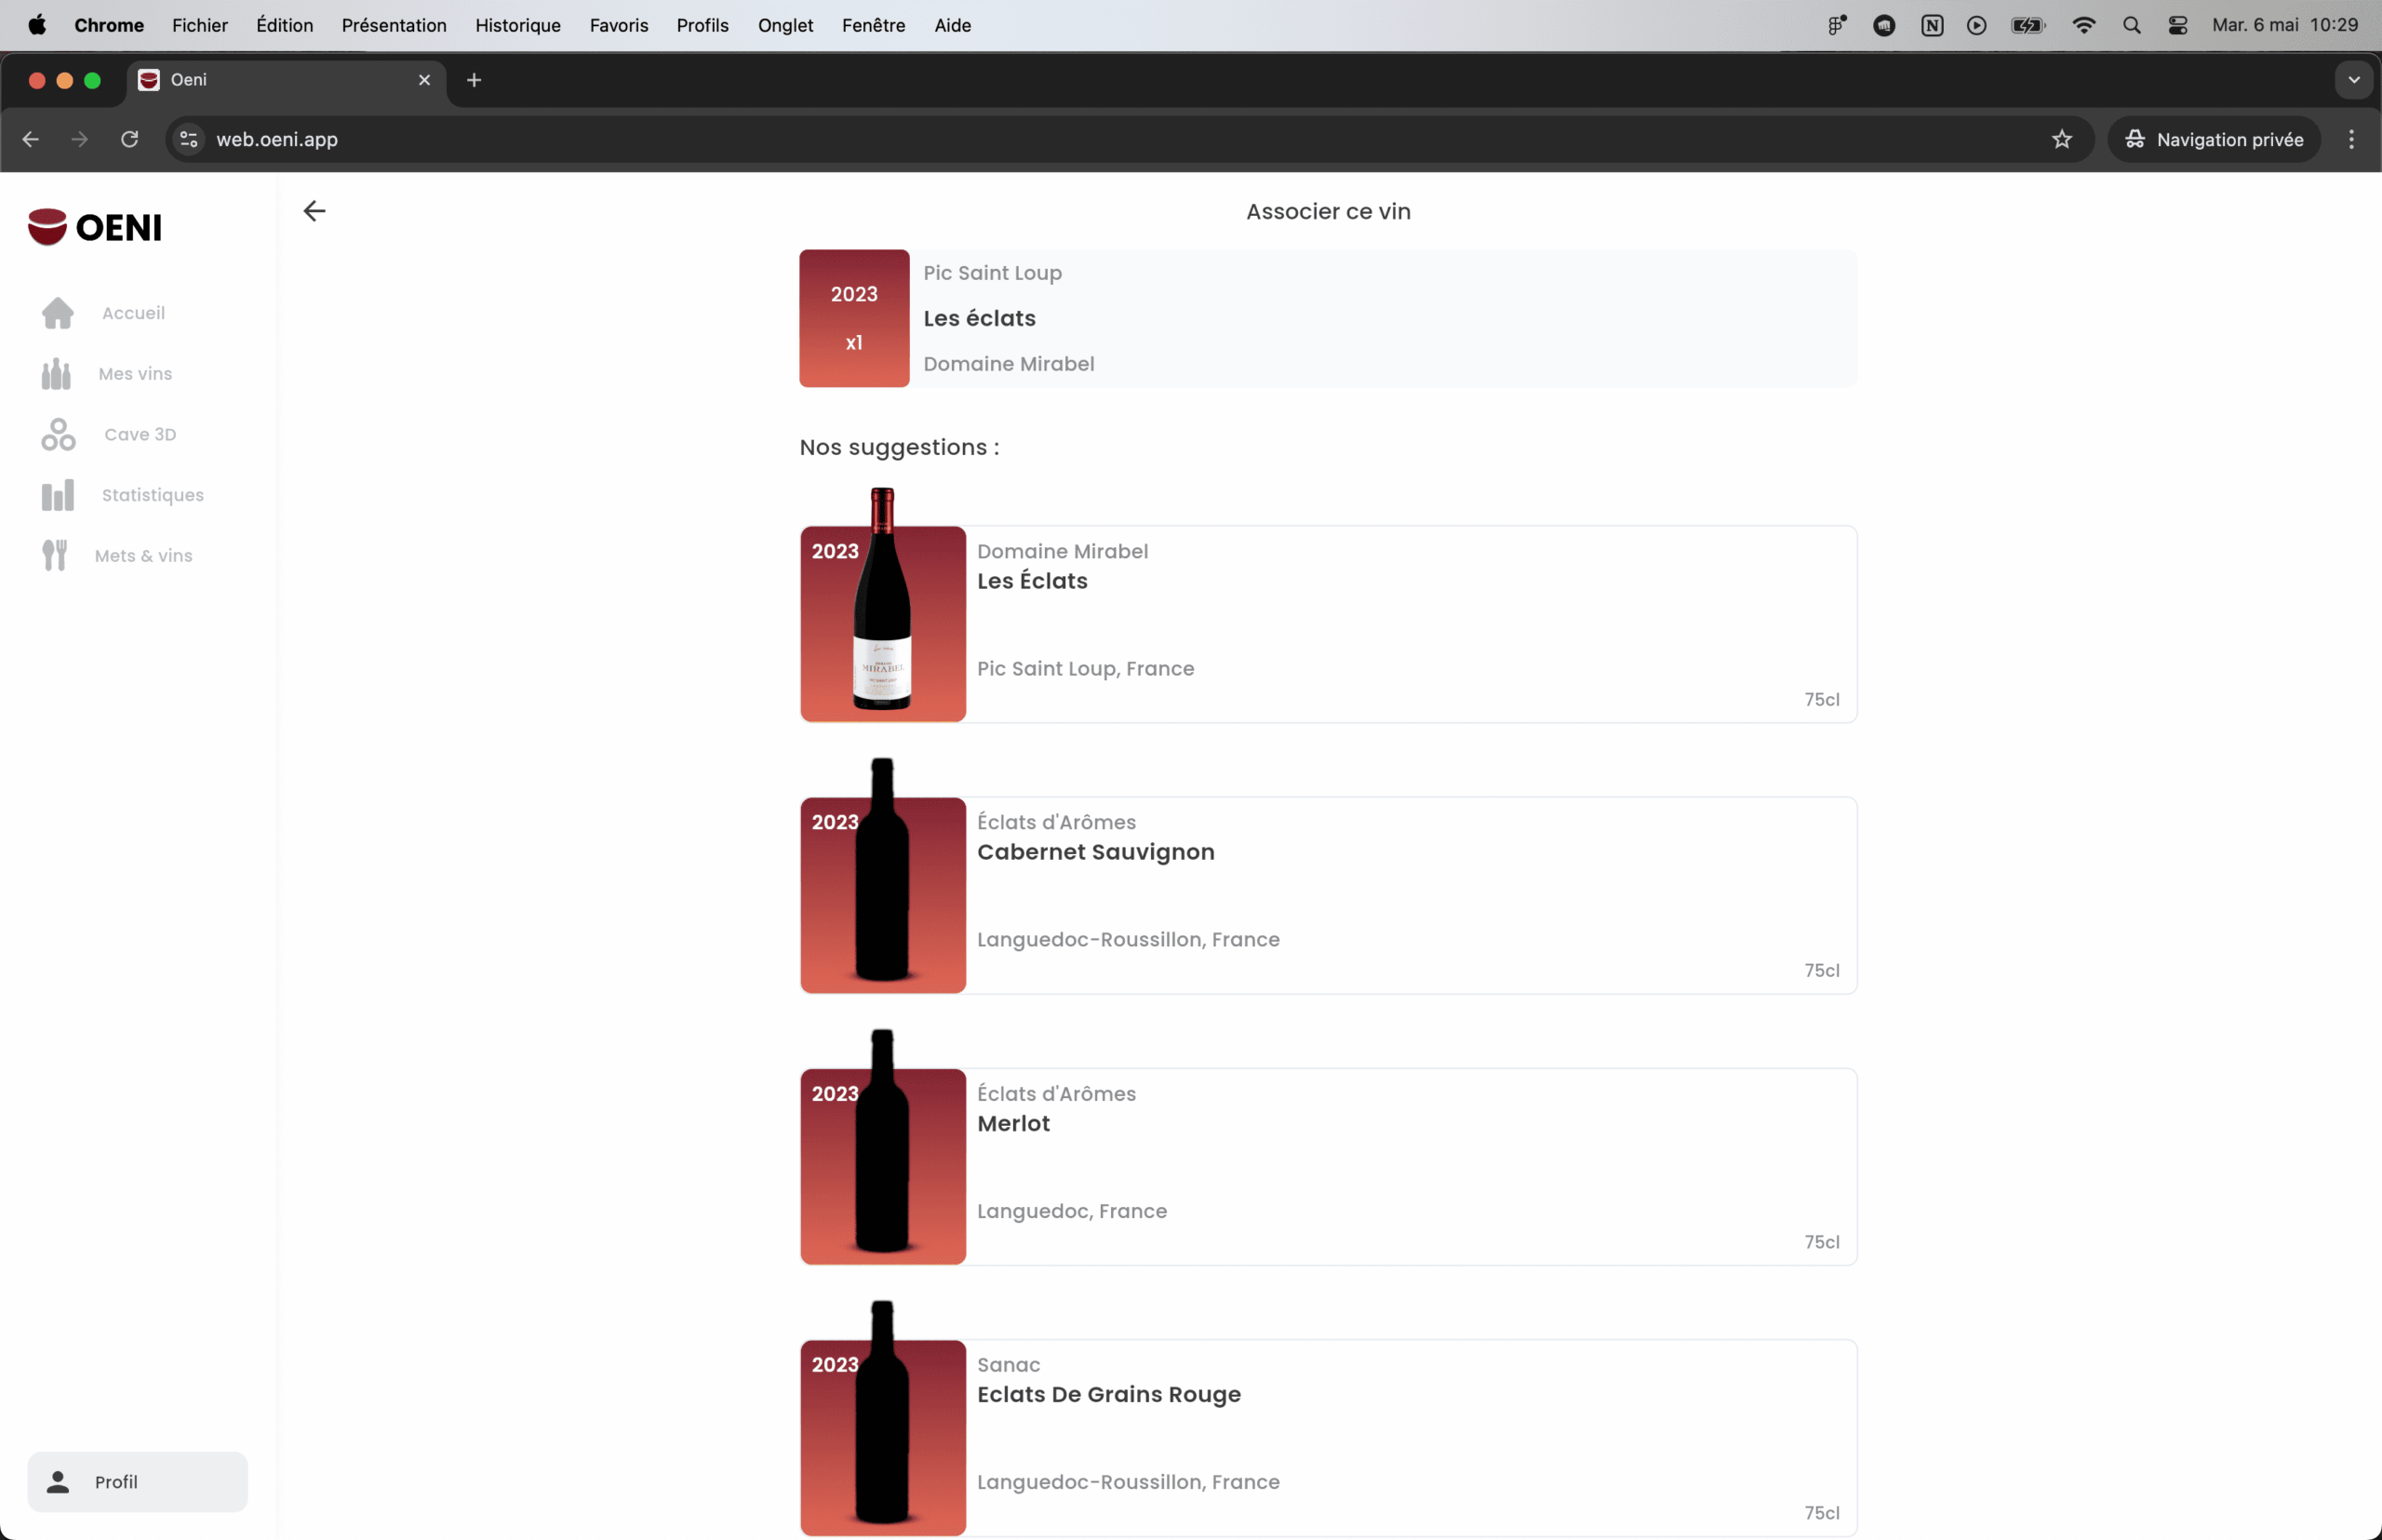Click the 'Nos suggestions :' heading
The image size is (2382, 1540).
[x=899, y=447]
